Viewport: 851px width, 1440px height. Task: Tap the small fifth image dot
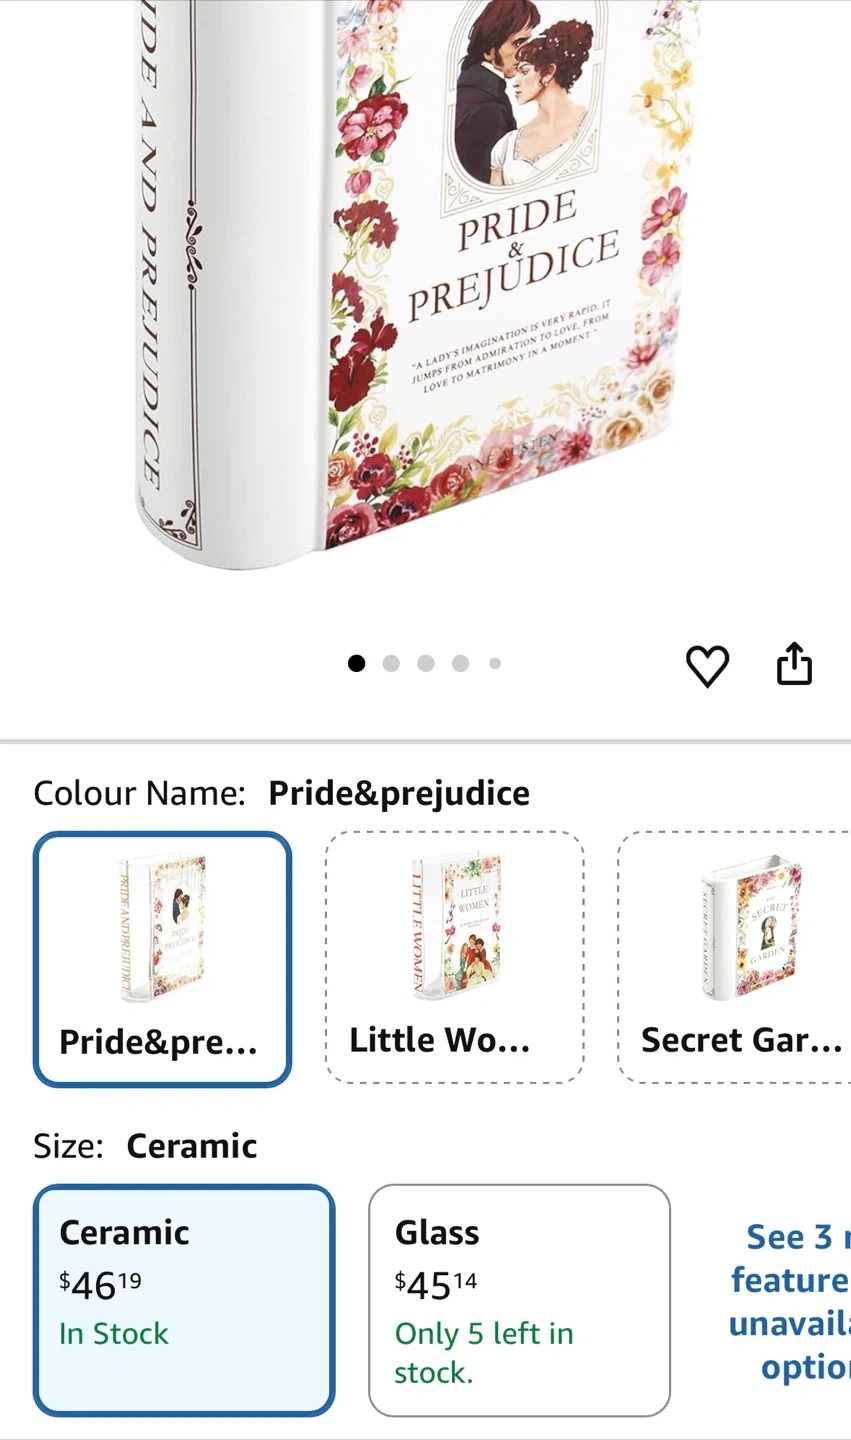[x=495, y=663]
